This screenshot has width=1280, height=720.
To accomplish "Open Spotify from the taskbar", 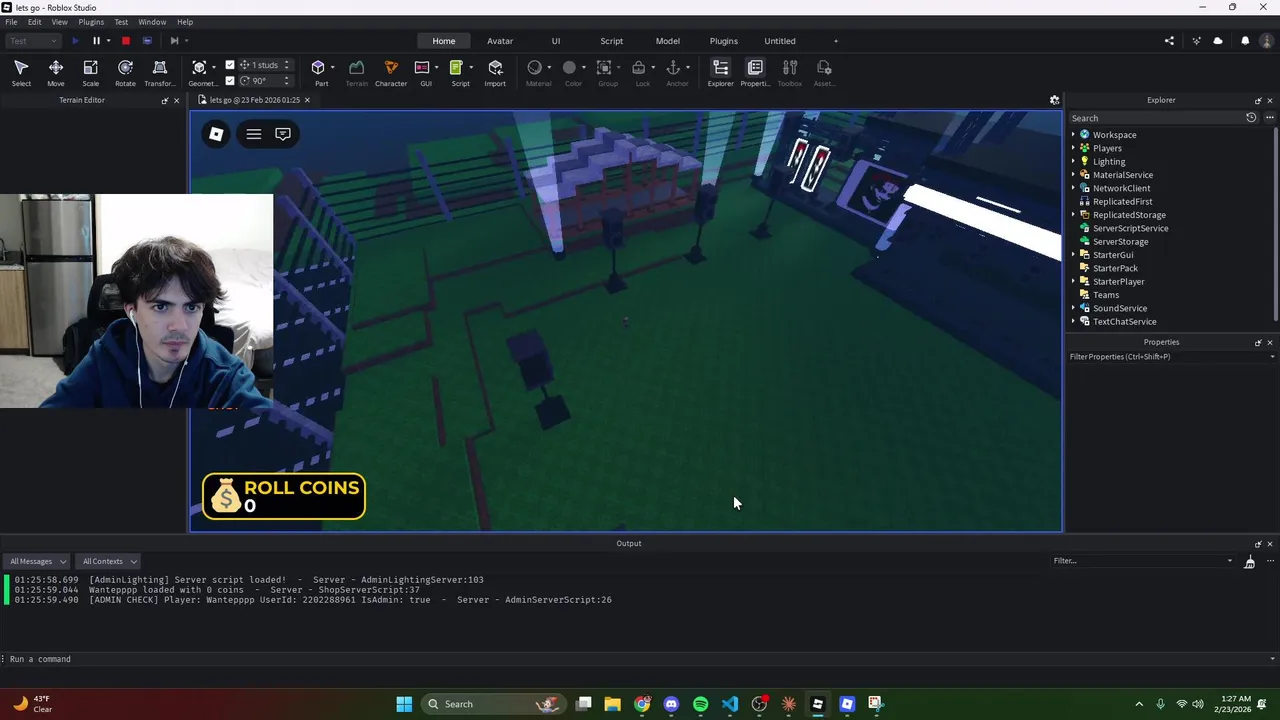I will coord(700,704).
